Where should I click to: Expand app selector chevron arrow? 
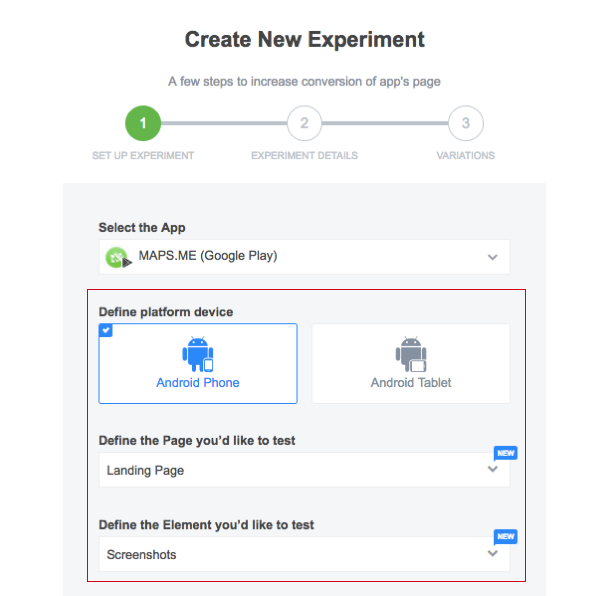coord(493,257)
